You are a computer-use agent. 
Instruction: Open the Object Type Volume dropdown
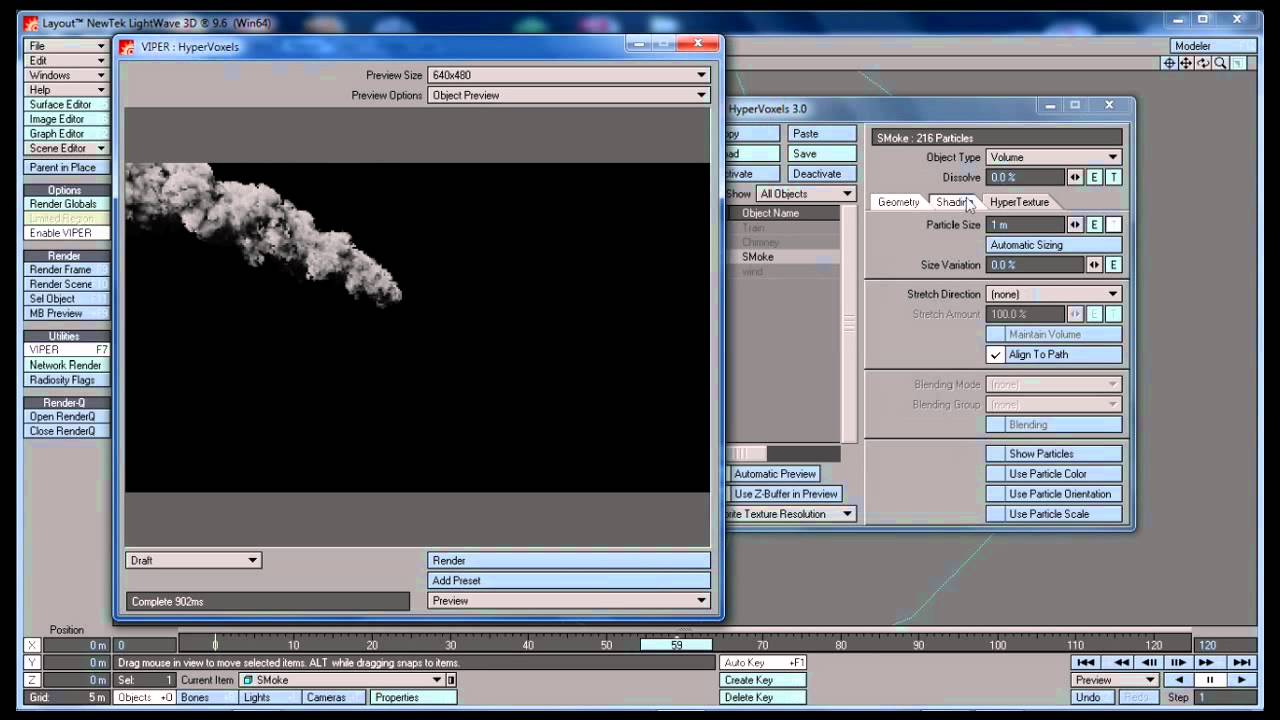point(1054,157)
